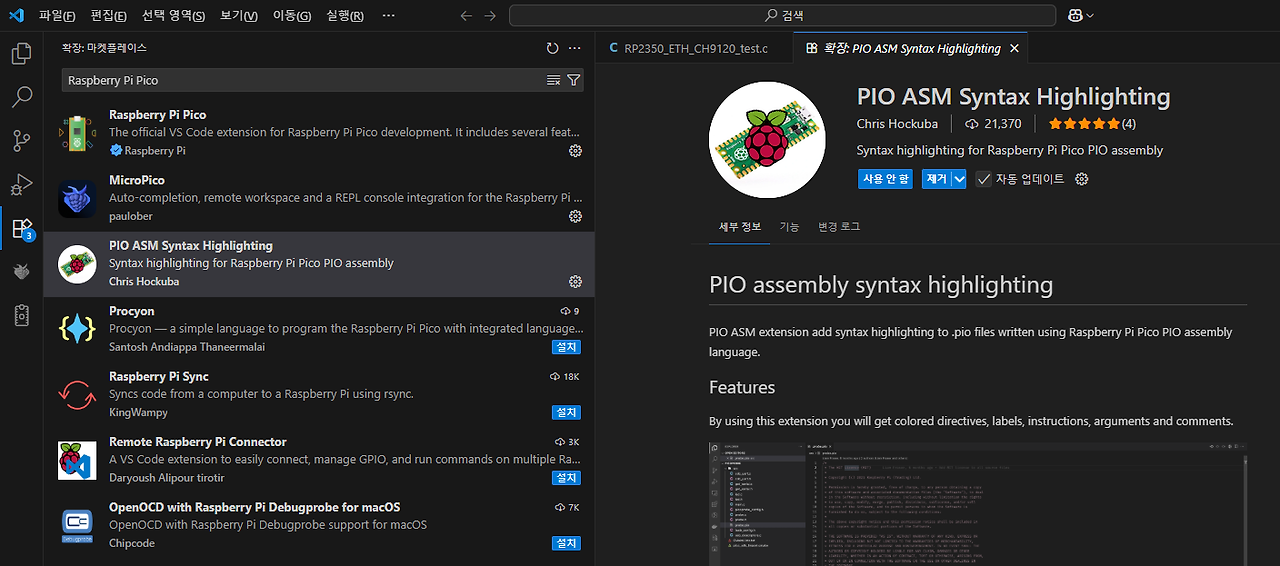Switch to the Changelog (변경 로그) tab
The height and width of the screenshot is (566, 1280).
click(838, 227)
